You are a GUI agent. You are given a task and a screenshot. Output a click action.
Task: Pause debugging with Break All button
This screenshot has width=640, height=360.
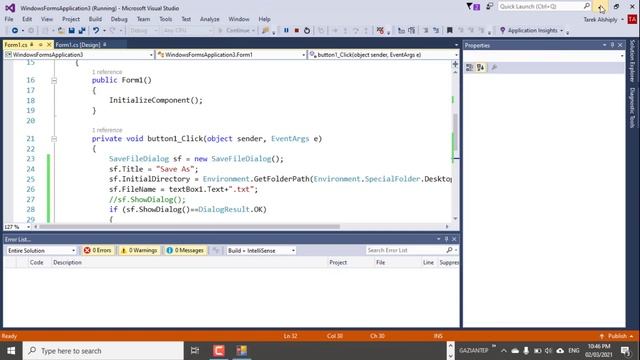(286, 31)
